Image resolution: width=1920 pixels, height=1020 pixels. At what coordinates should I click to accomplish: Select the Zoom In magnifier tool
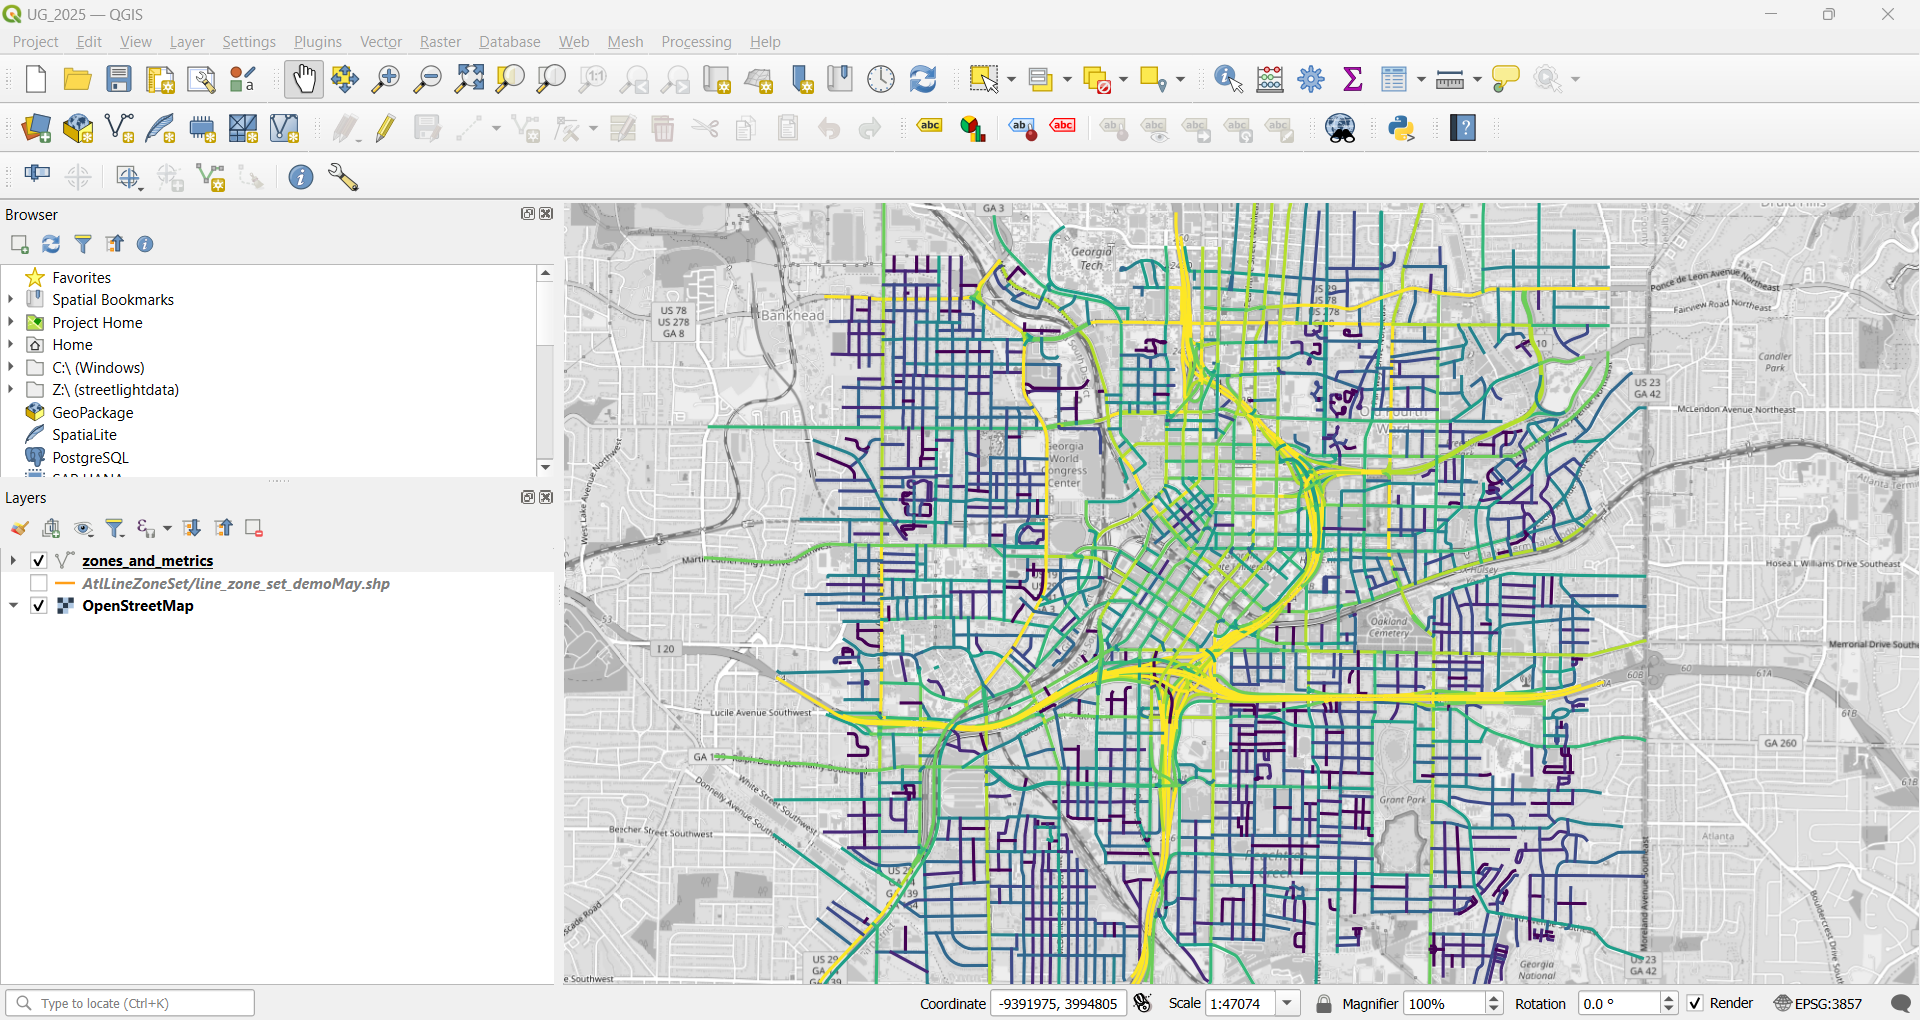click(x=385, y=79)
